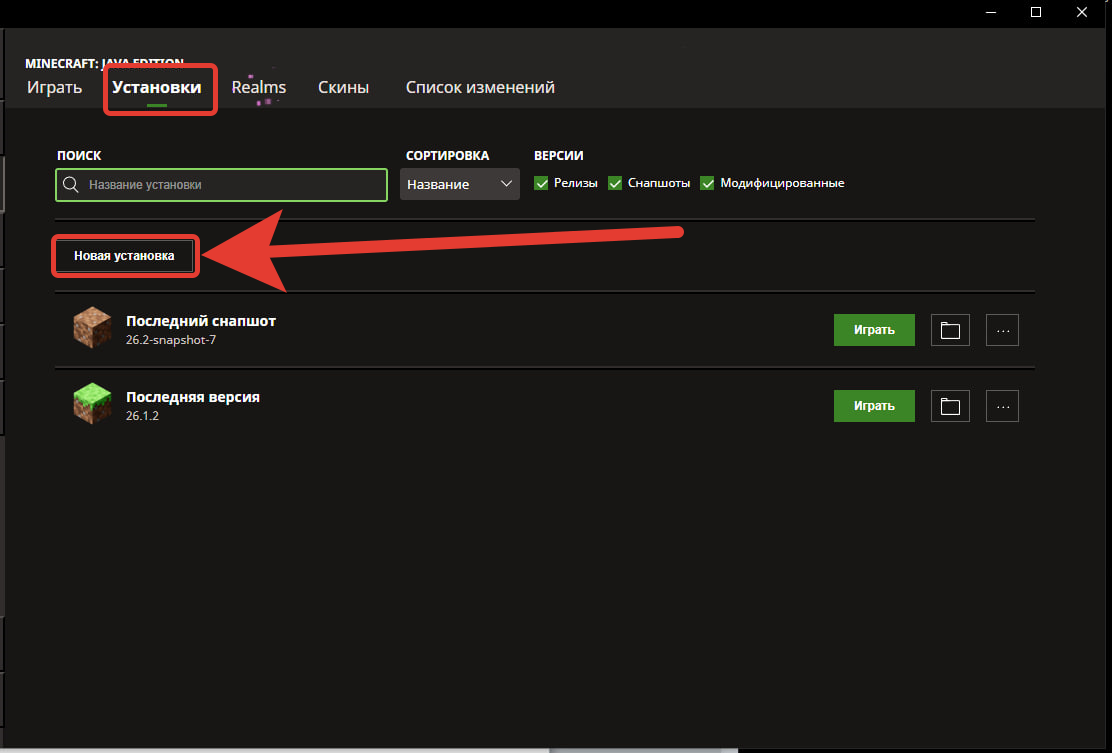Select the Последний снапшот installation name

pyautogui.click(x=201, y=321)
